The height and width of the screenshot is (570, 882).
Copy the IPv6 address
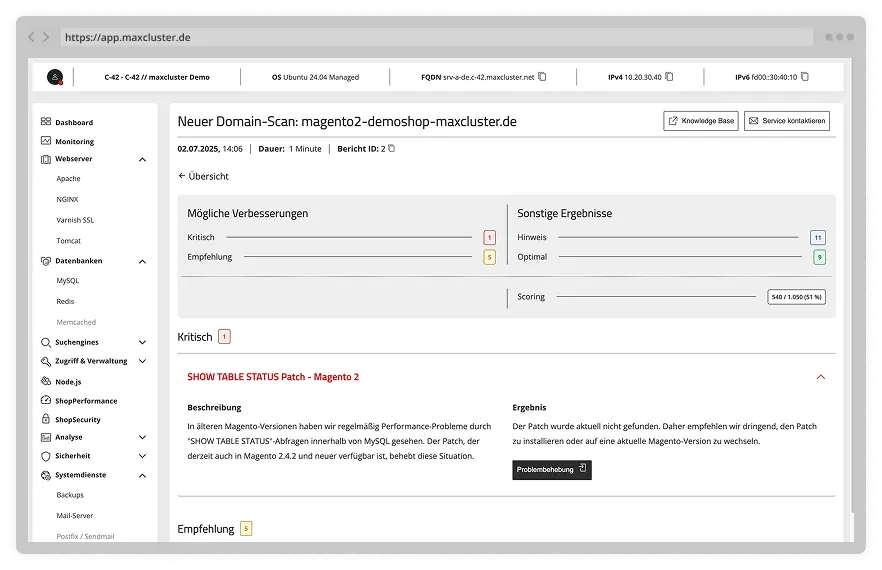pyautogui.click(x=805, y=77)
